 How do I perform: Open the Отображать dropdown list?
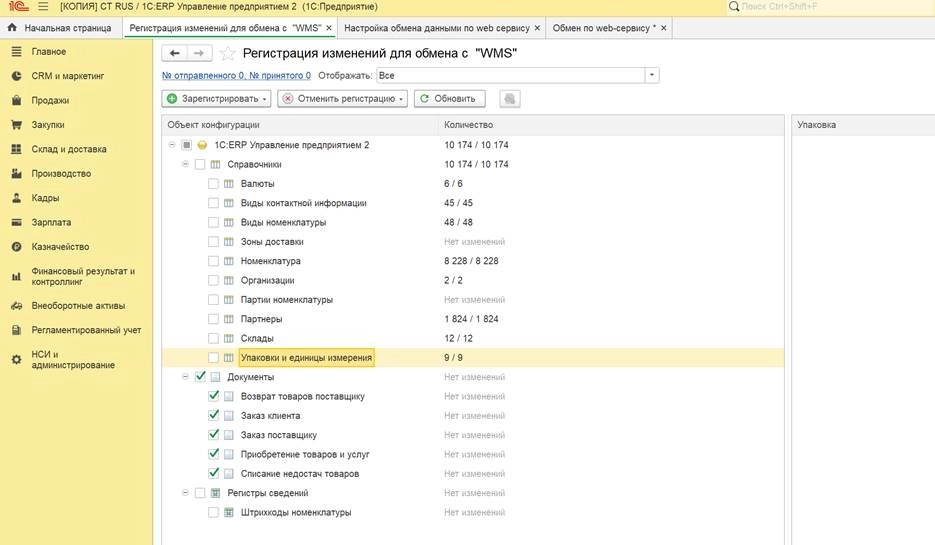(652, 75)
